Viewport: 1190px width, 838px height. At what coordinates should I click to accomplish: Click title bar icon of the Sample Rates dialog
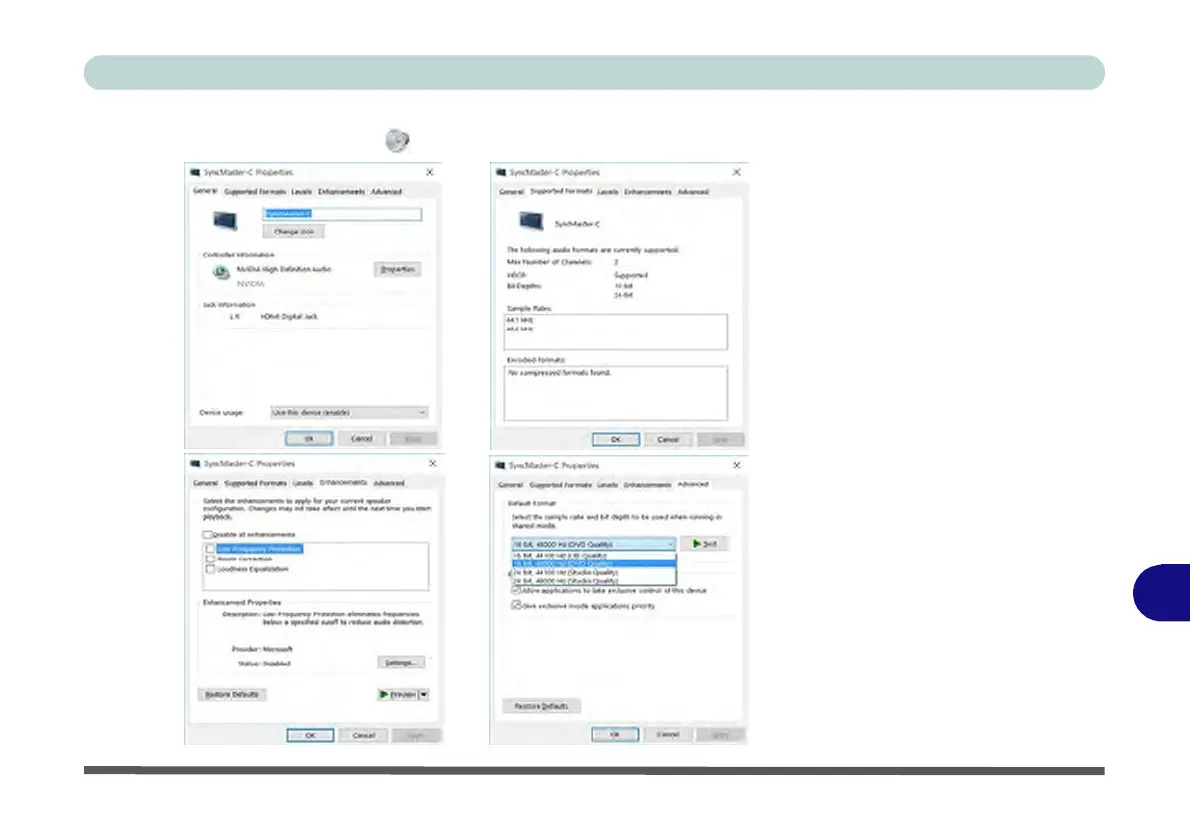[x=501, y=172]
